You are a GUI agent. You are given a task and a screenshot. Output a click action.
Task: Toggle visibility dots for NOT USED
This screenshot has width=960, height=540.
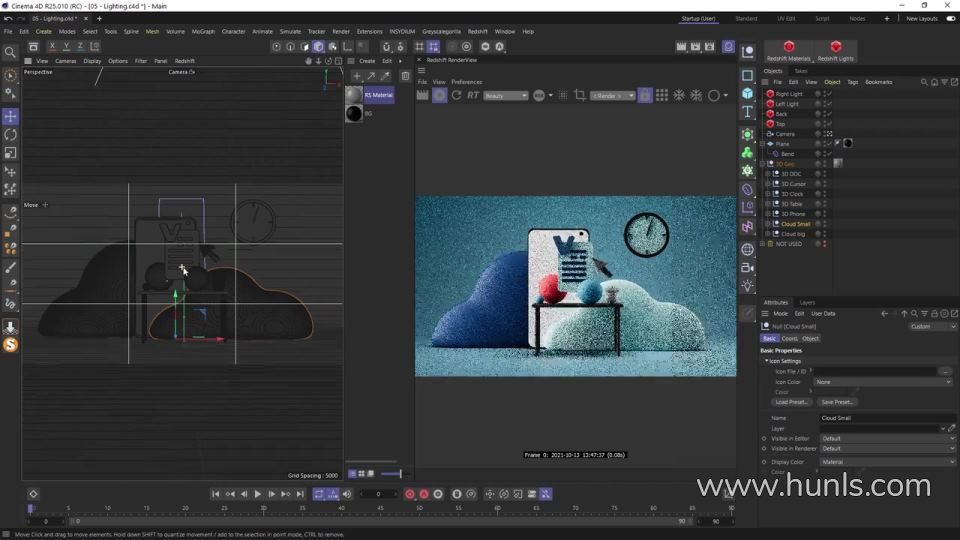tap(825, 244)
